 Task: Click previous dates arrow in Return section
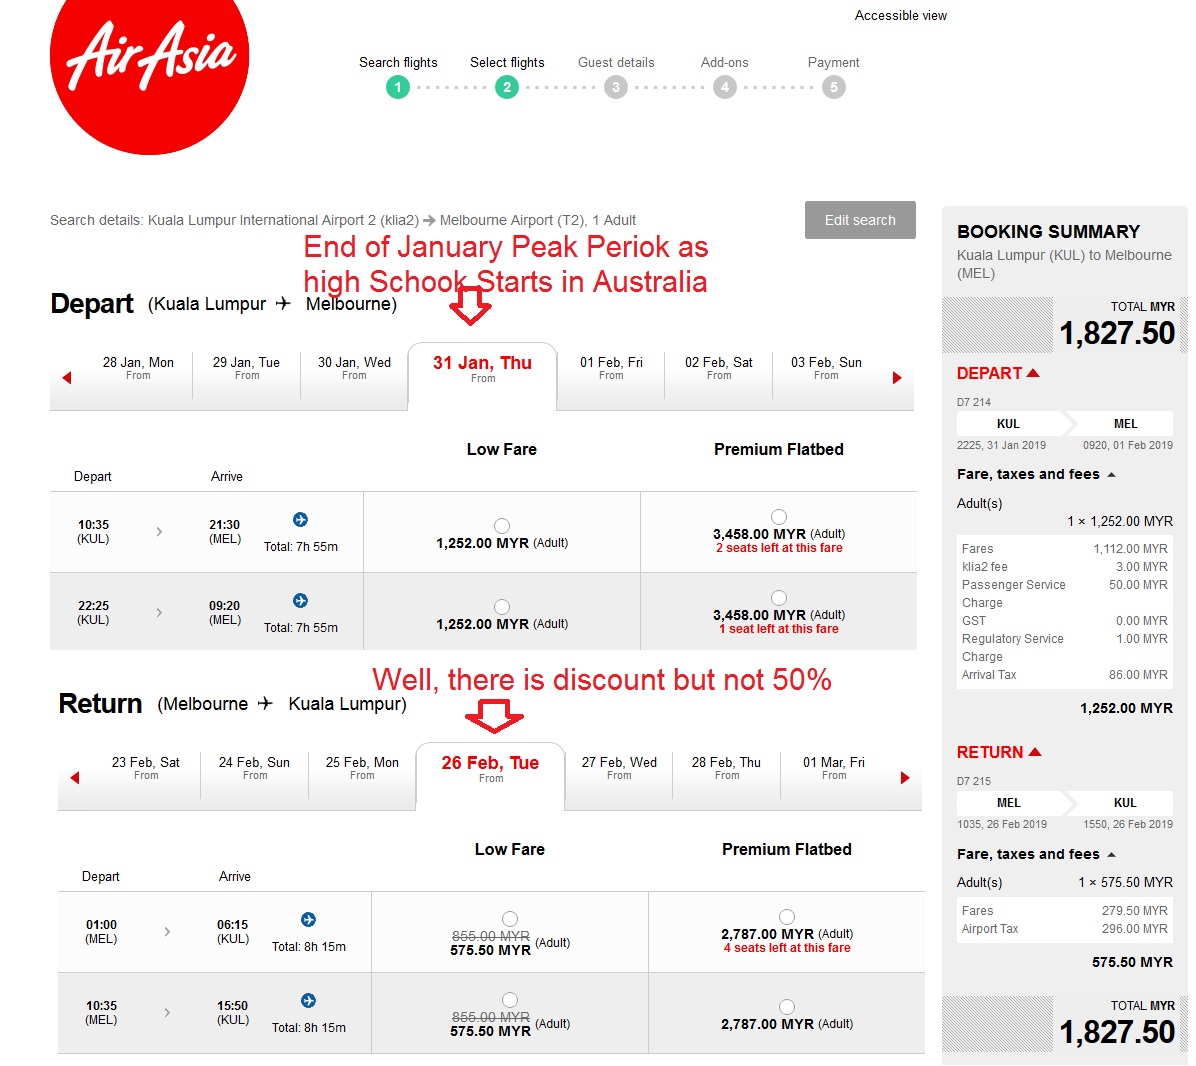pos(75,778)
